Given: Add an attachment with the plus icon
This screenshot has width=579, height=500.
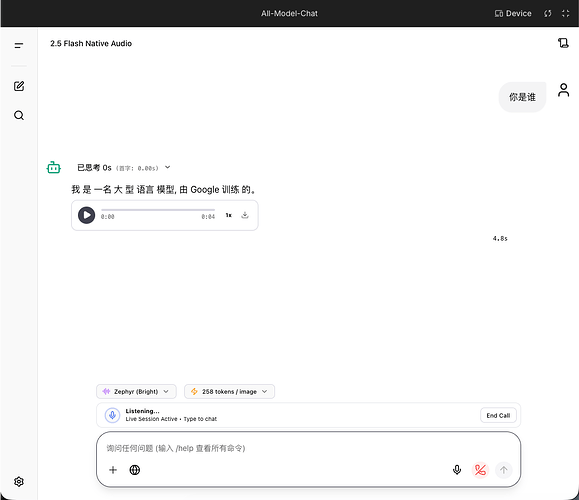Looking at the screenshot, I should pos(113,470).
